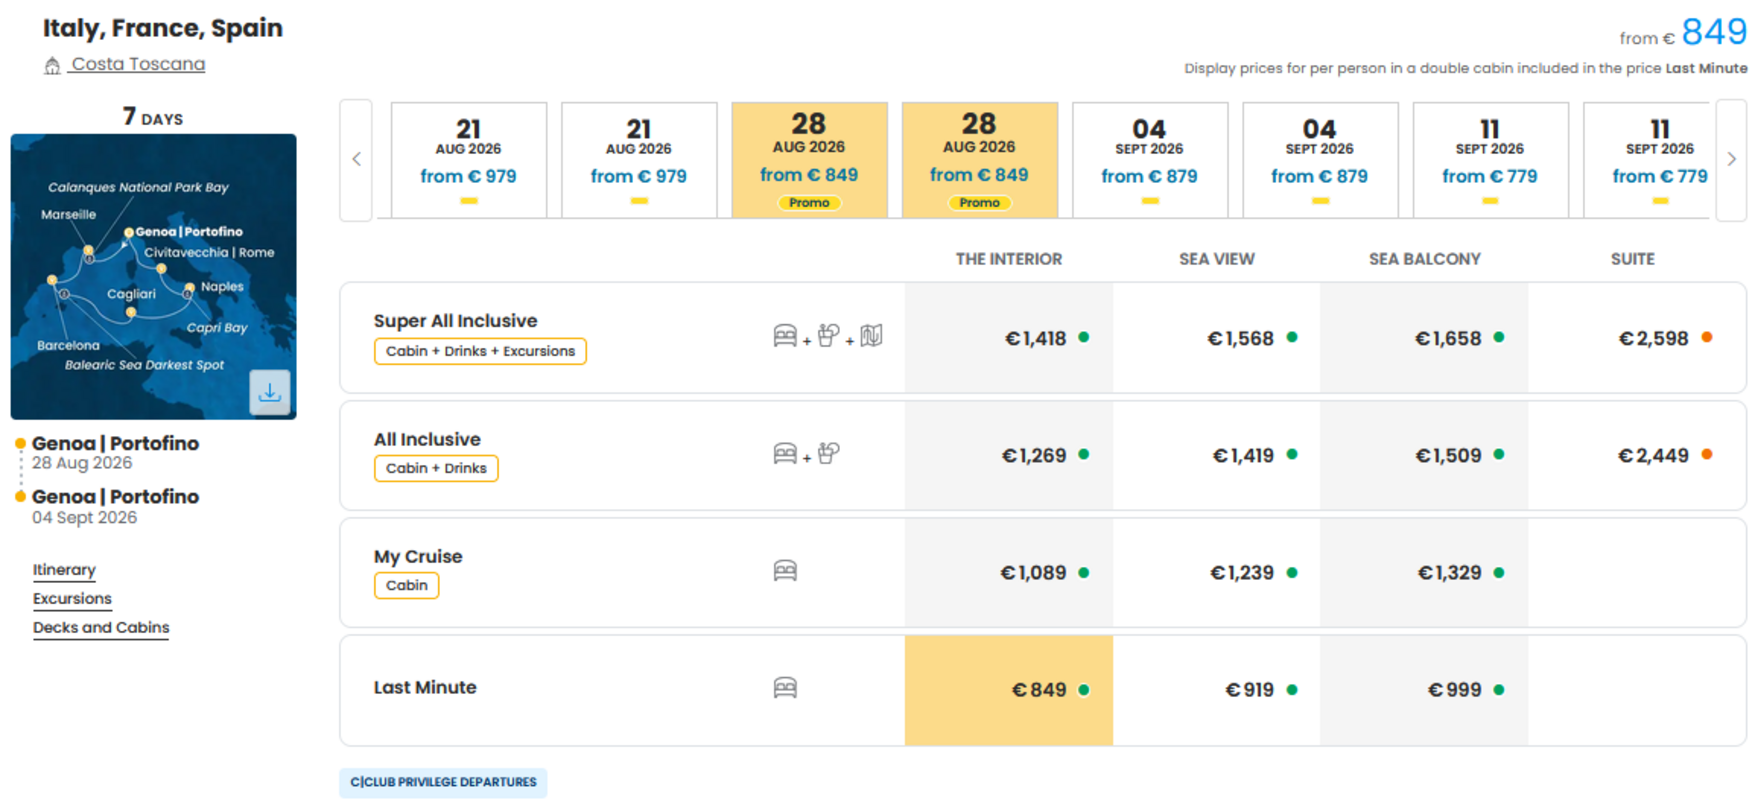
Task: Show earlier departure dates with left chevron
Action: tap(356, 160)
